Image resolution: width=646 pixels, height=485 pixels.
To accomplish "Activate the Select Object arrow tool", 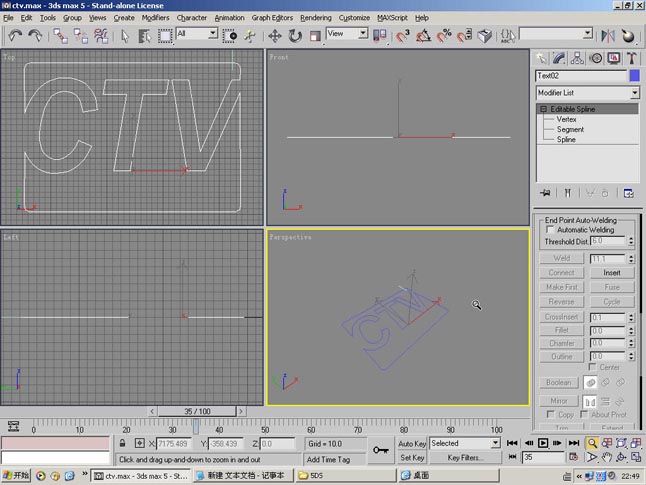I will (x=125, y=36).
